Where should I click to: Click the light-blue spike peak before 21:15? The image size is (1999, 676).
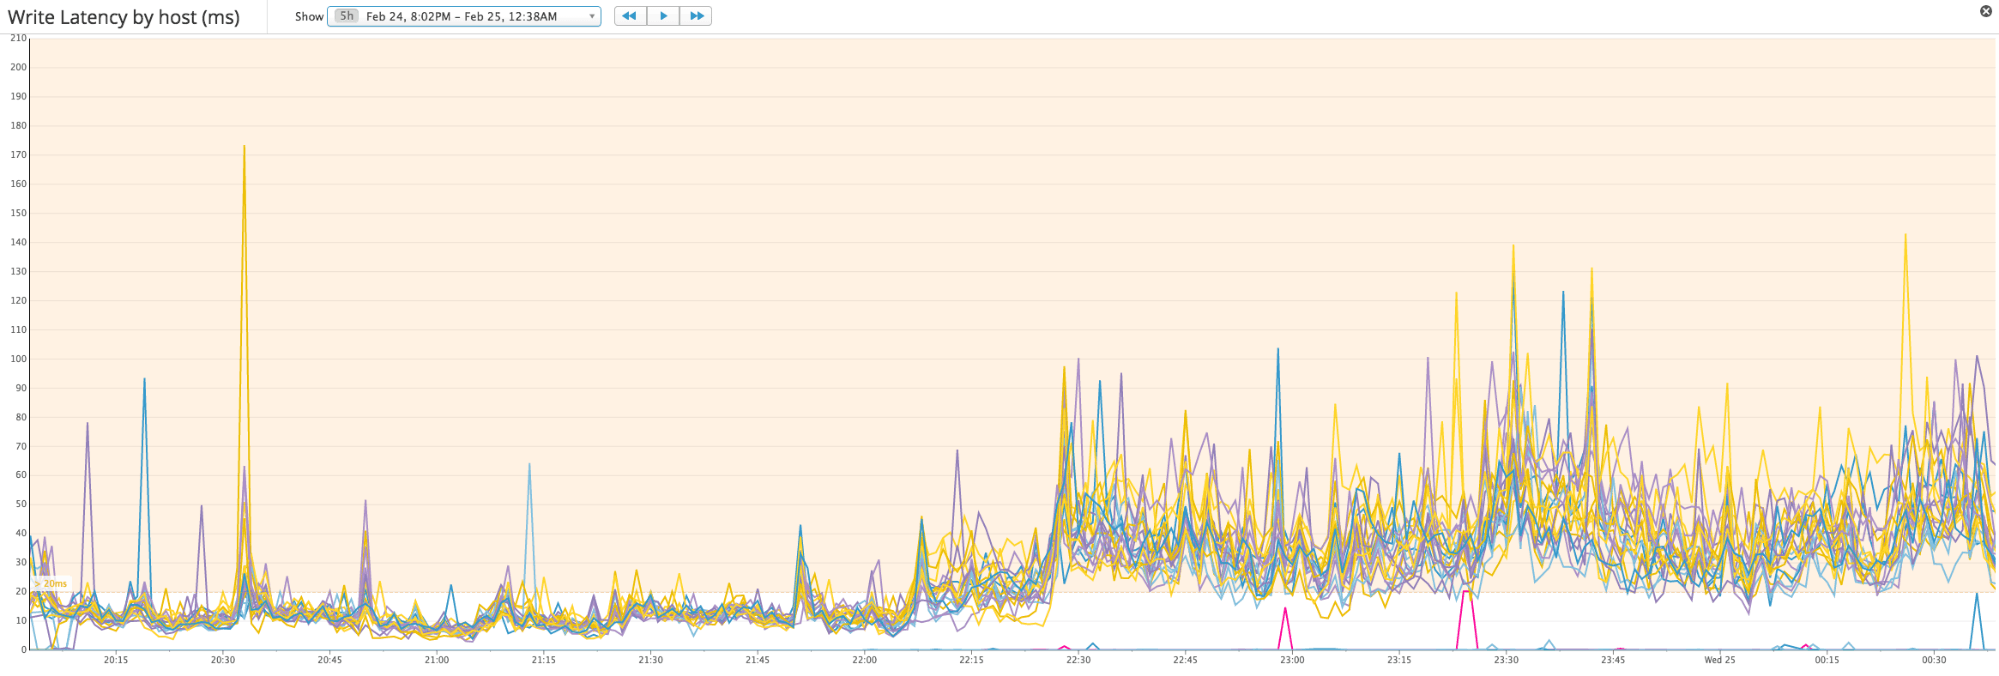(x=530, y=465)
